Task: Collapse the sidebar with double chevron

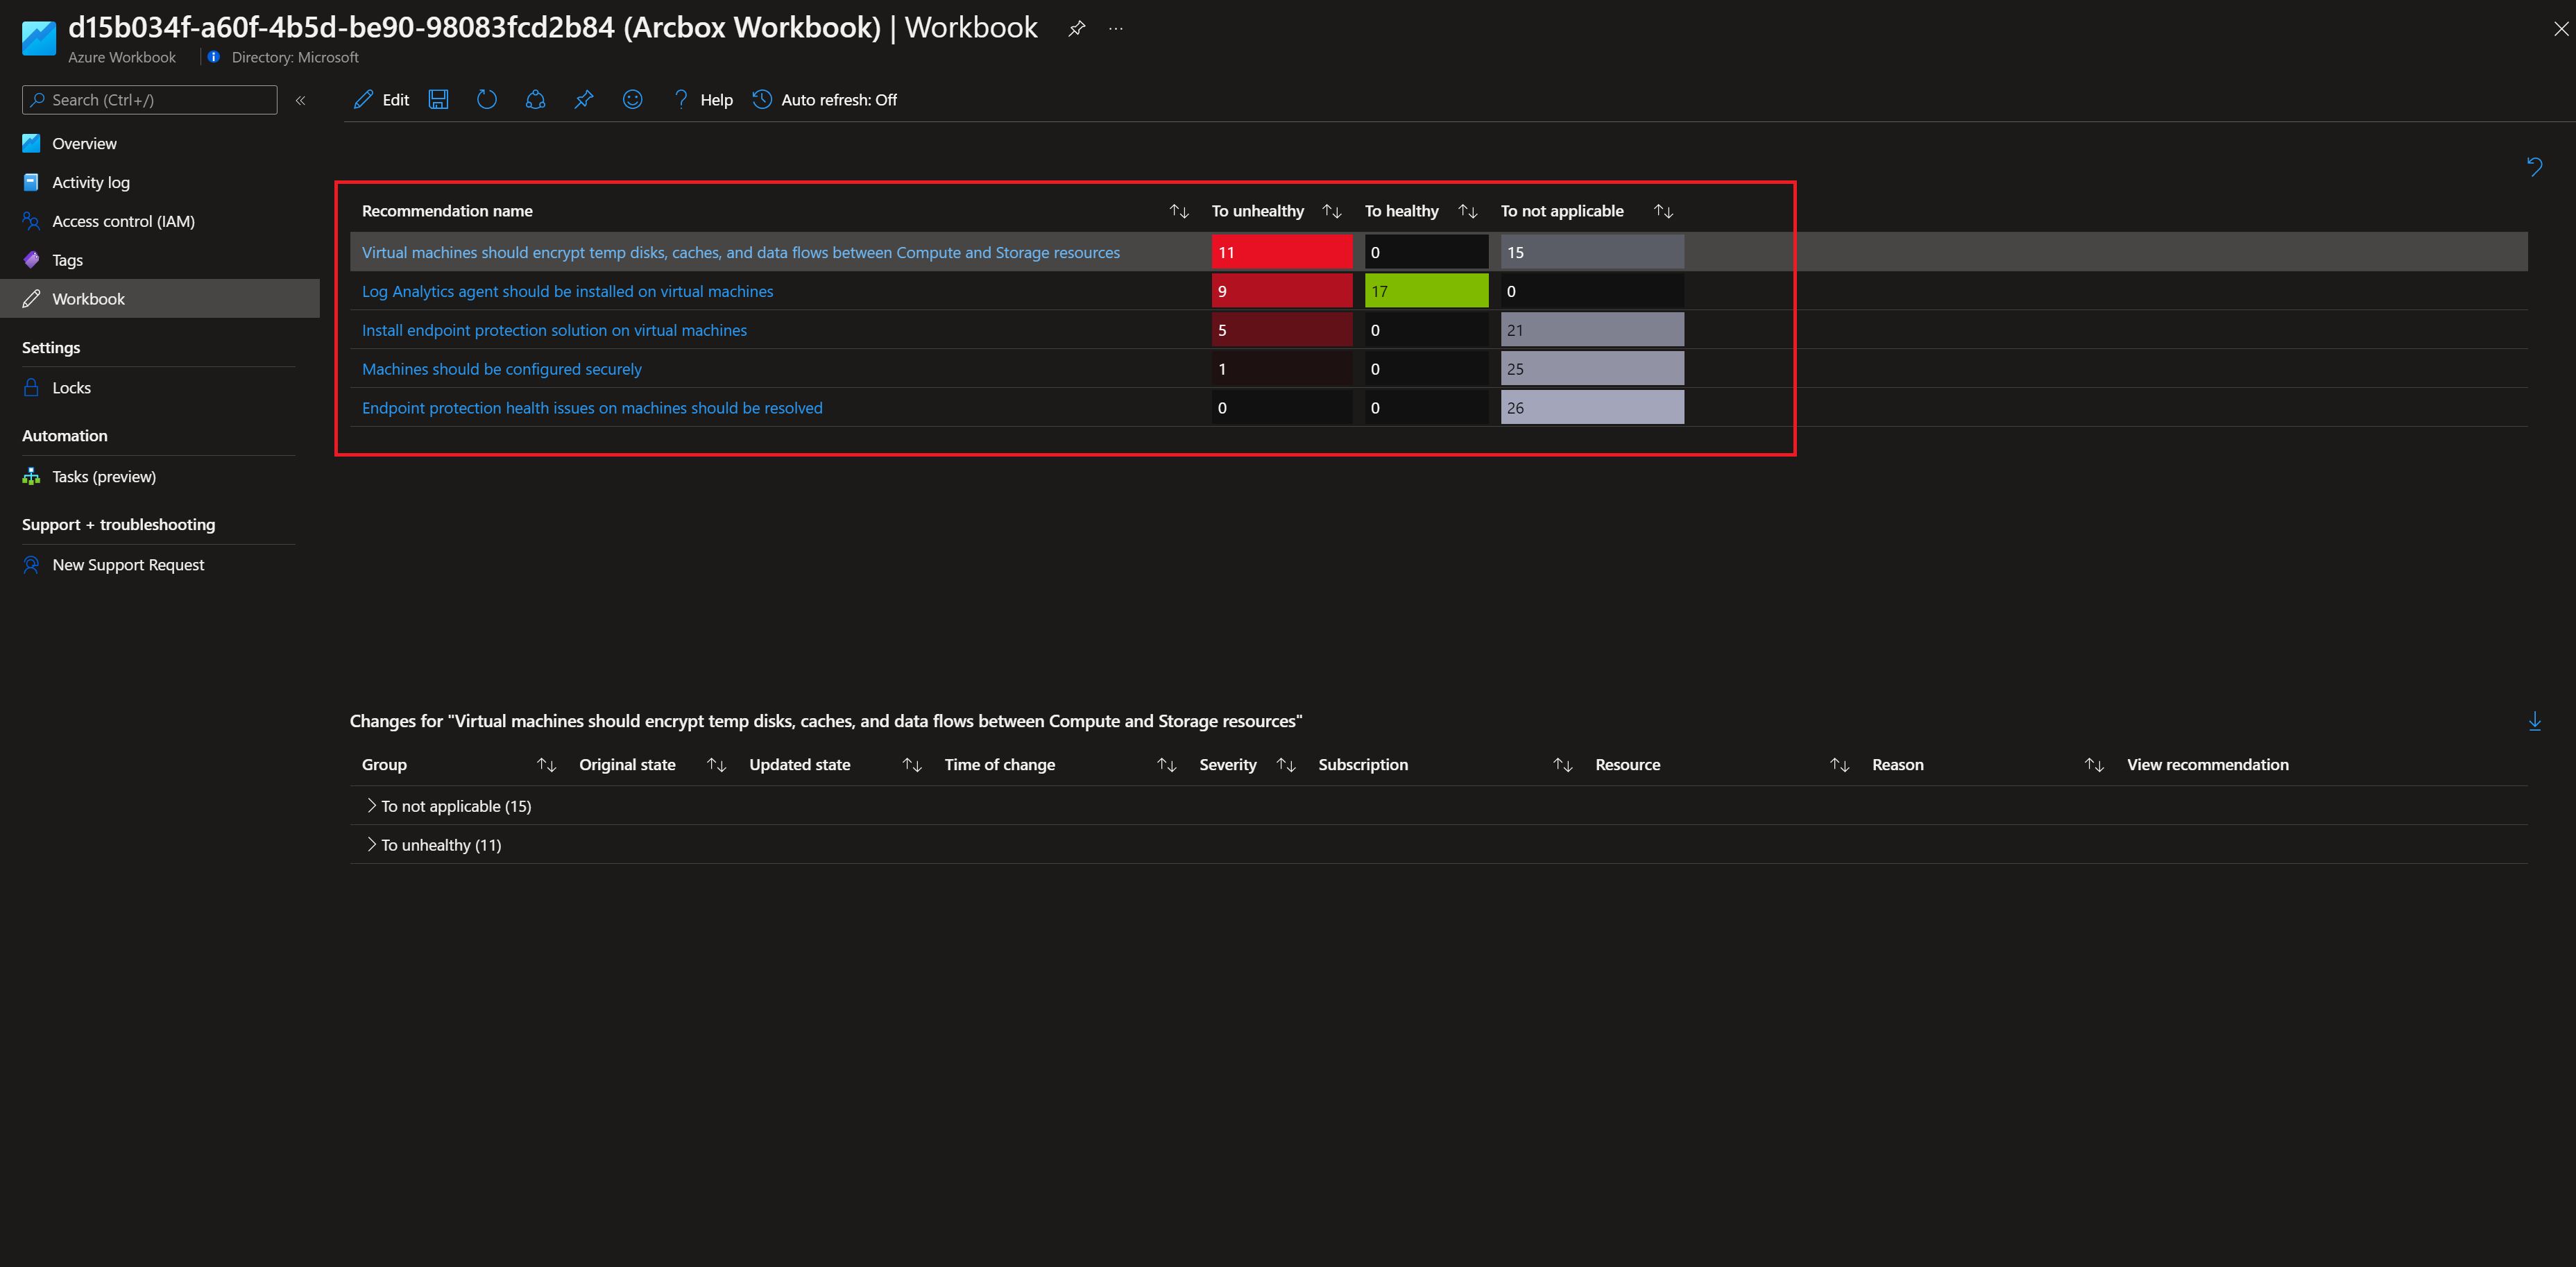Action: pyautogui.click(x=300, y=100)
